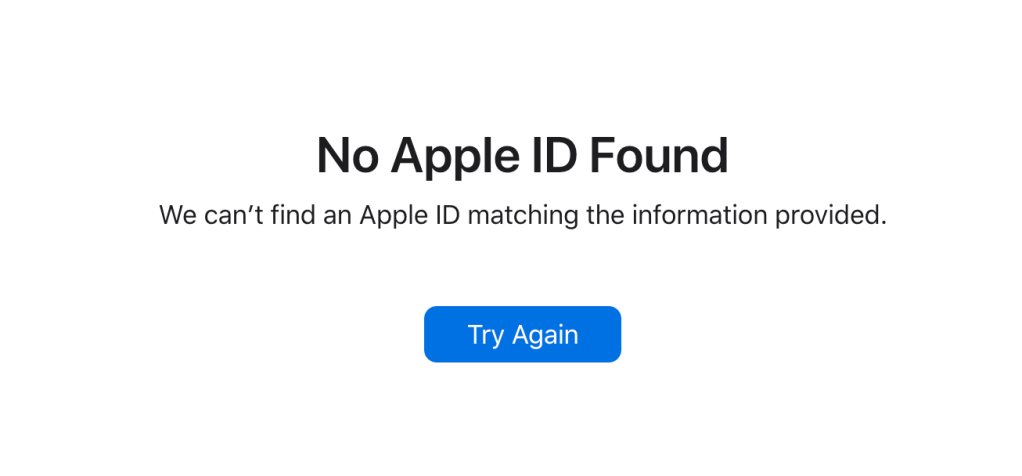The height and width of the screenshot is (476, 1022).
Task: Click the Try Again button
Action: pyautogui.click(x=522, y=334)
